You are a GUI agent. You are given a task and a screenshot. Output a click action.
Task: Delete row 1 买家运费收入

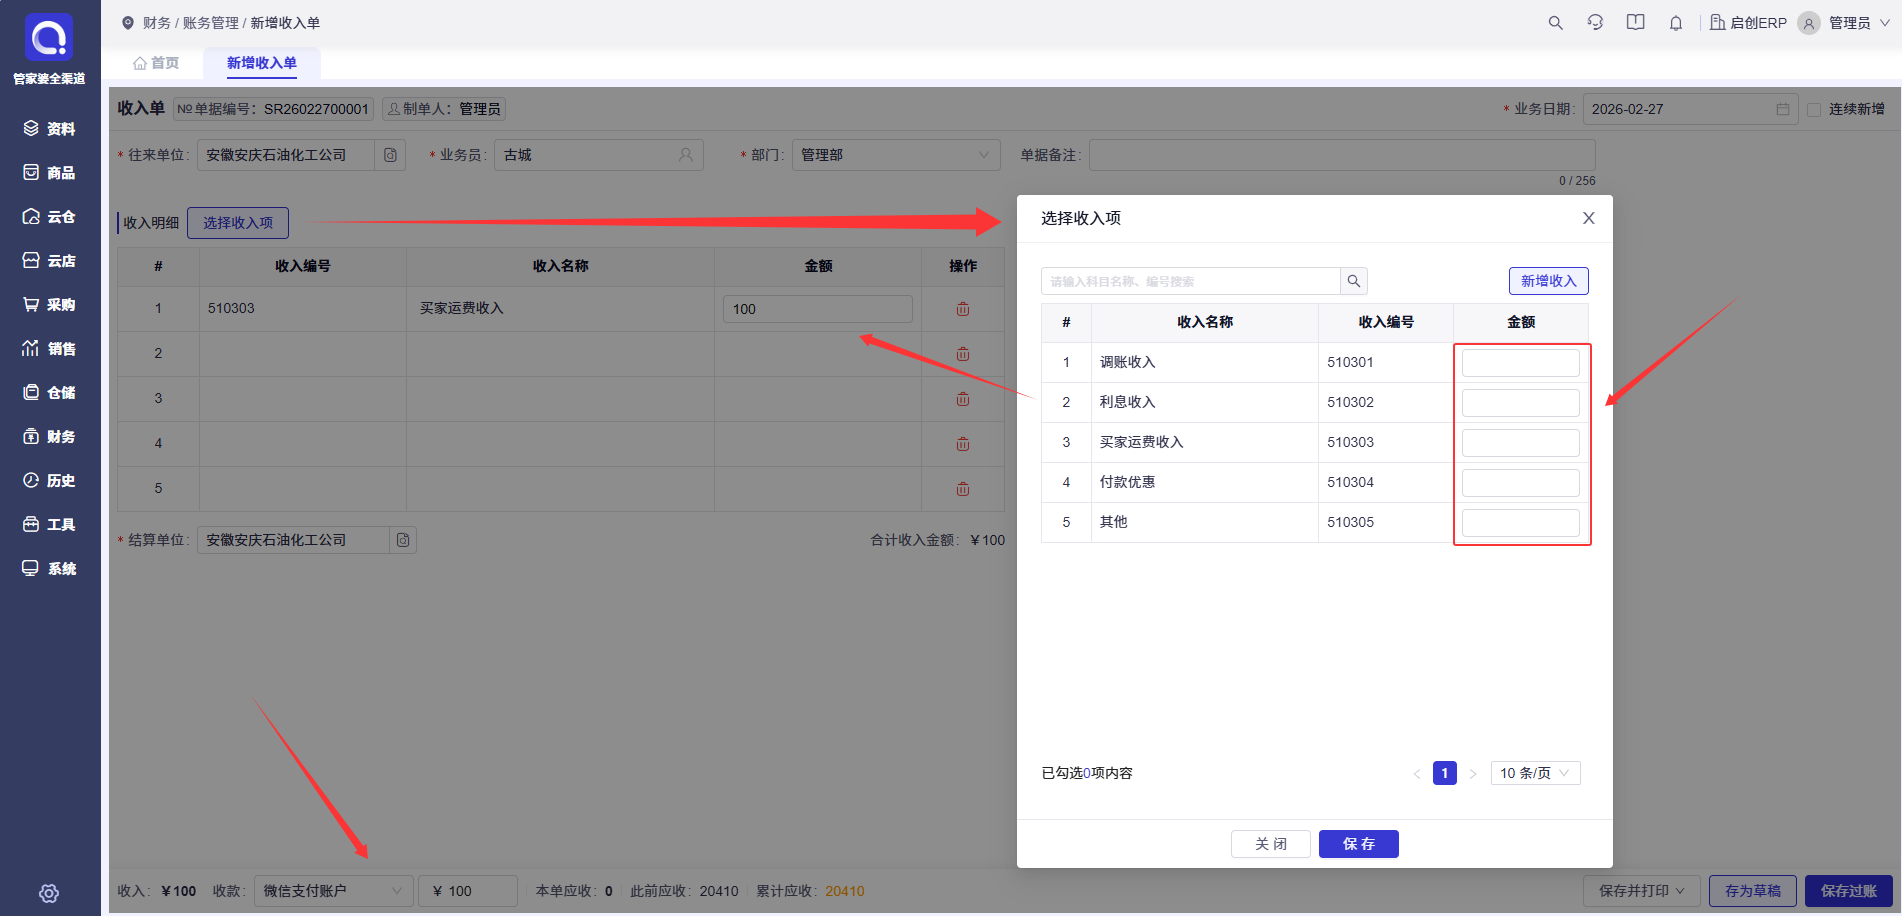963,309
